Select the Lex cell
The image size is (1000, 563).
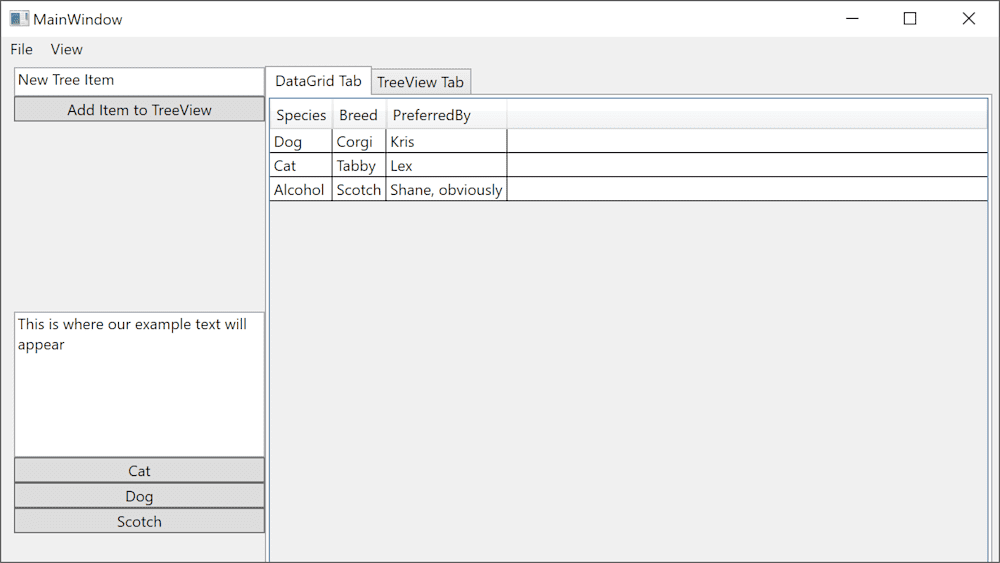click(x=446, y=166)
